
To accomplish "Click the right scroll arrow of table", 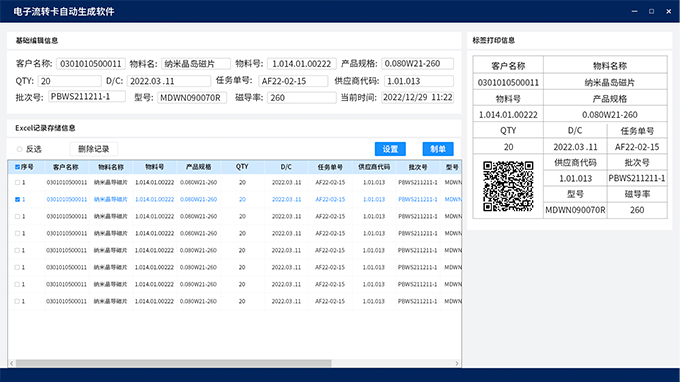I will click(x=457, y=363).
